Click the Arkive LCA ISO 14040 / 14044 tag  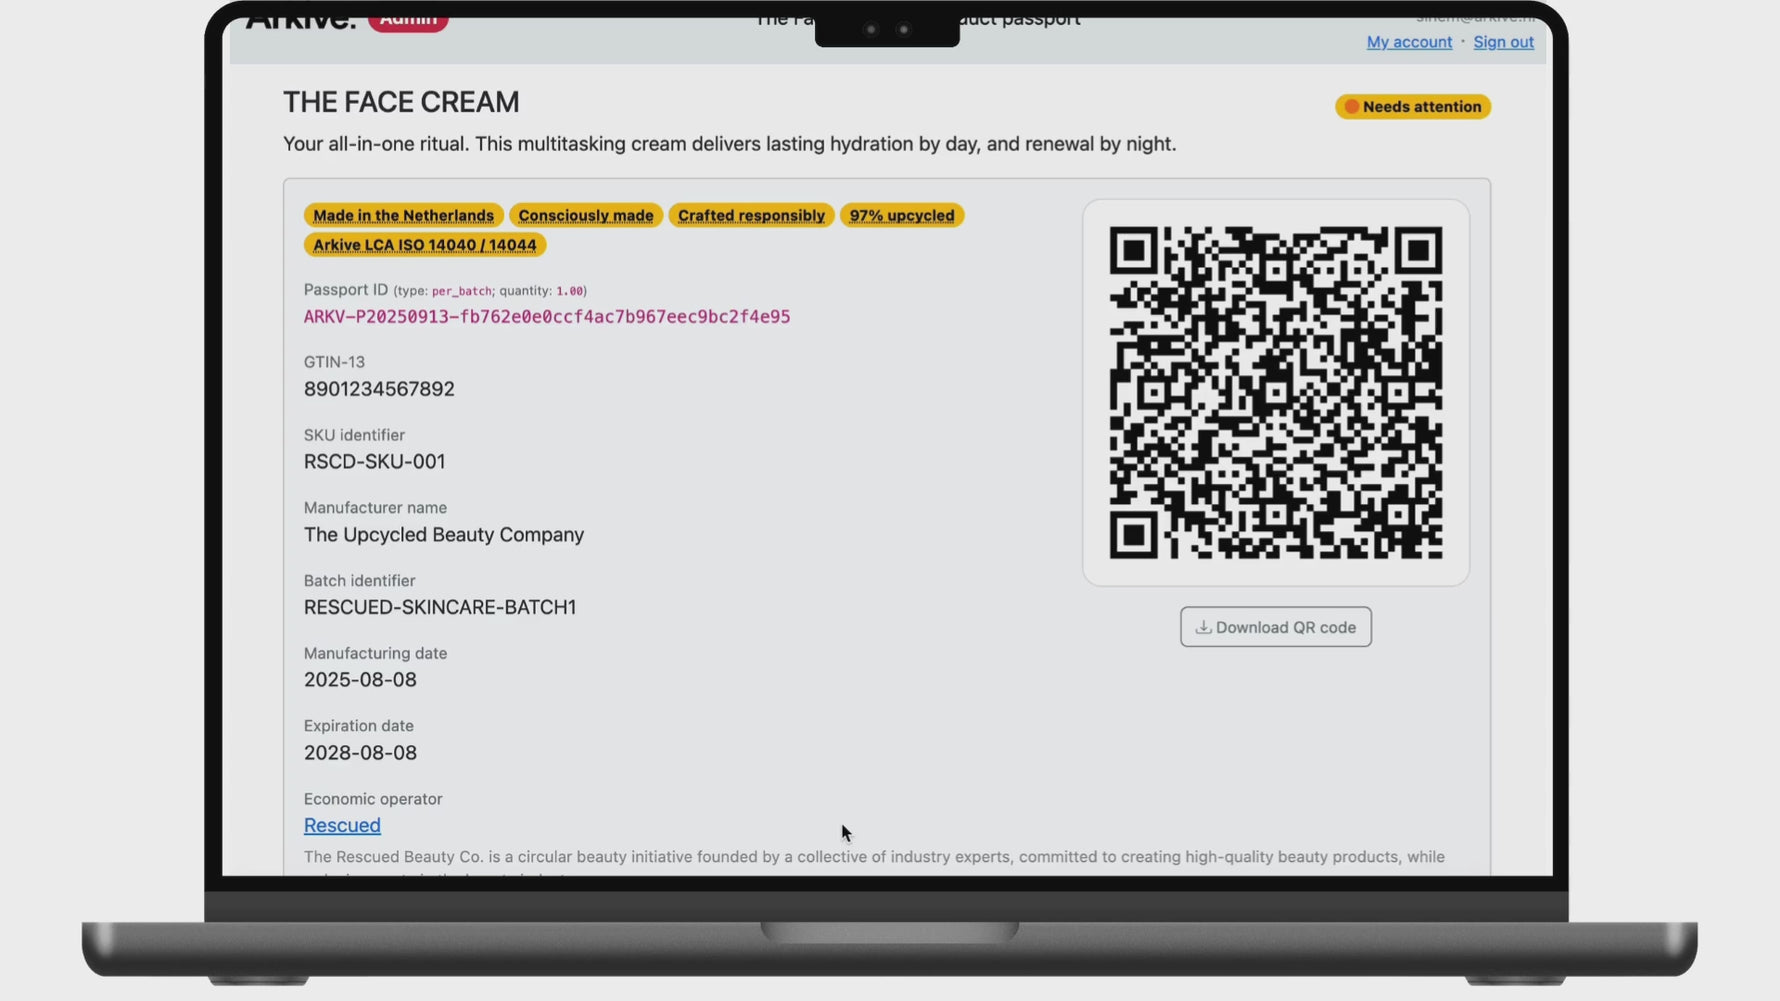[x=424, y=245]
